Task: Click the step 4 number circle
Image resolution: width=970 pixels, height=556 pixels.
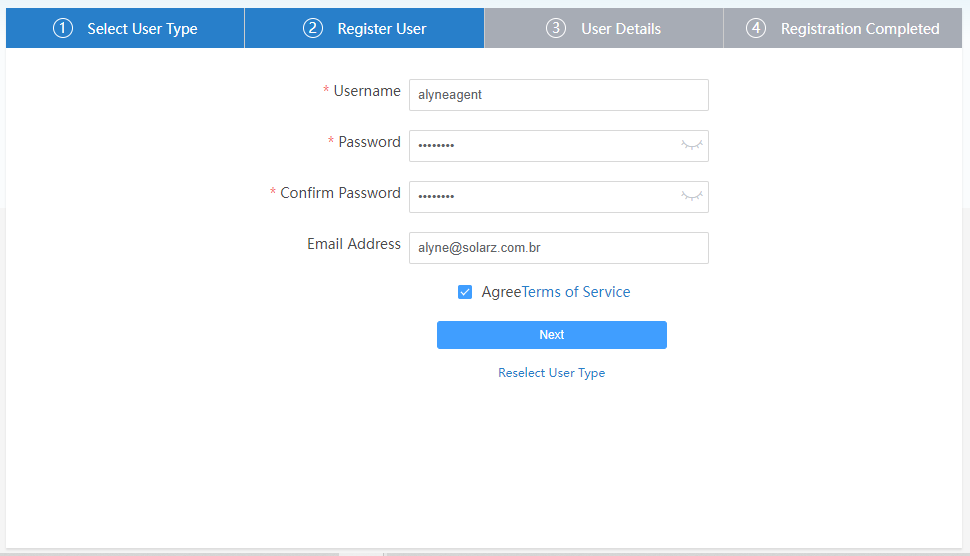Action: tap(756, 28)
